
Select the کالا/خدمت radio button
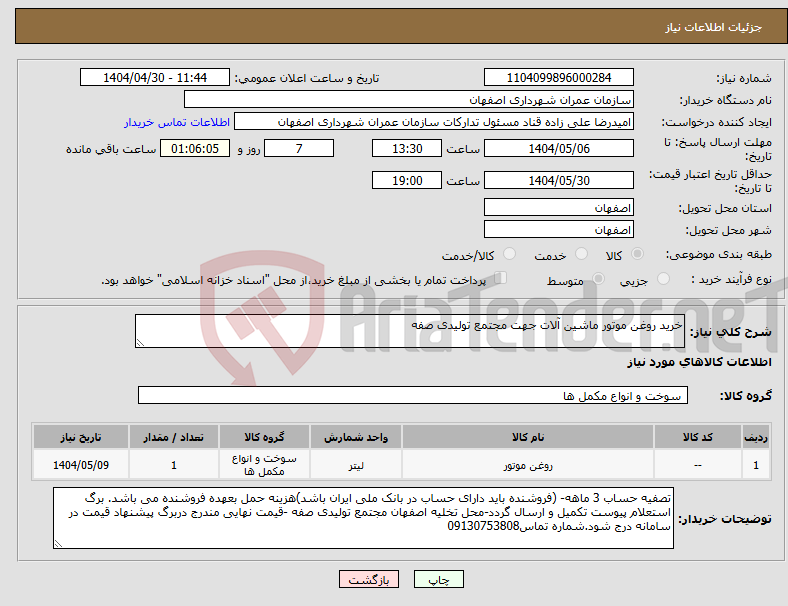pyautogui.click(x=510, y=254)
